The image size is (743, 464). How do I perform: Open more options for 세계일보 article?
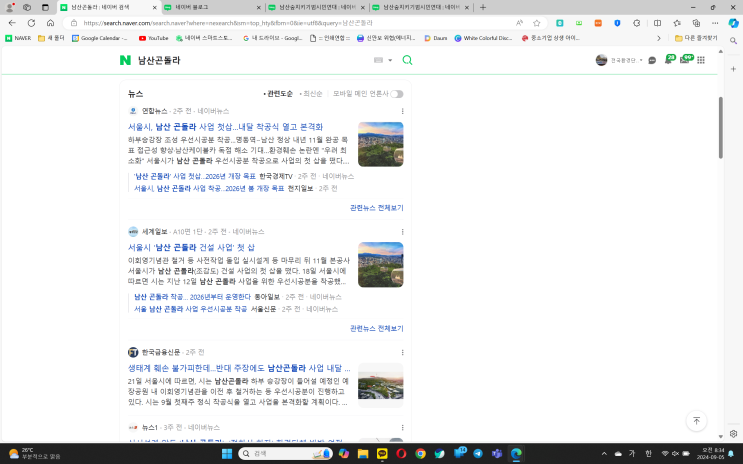(402, 232)
